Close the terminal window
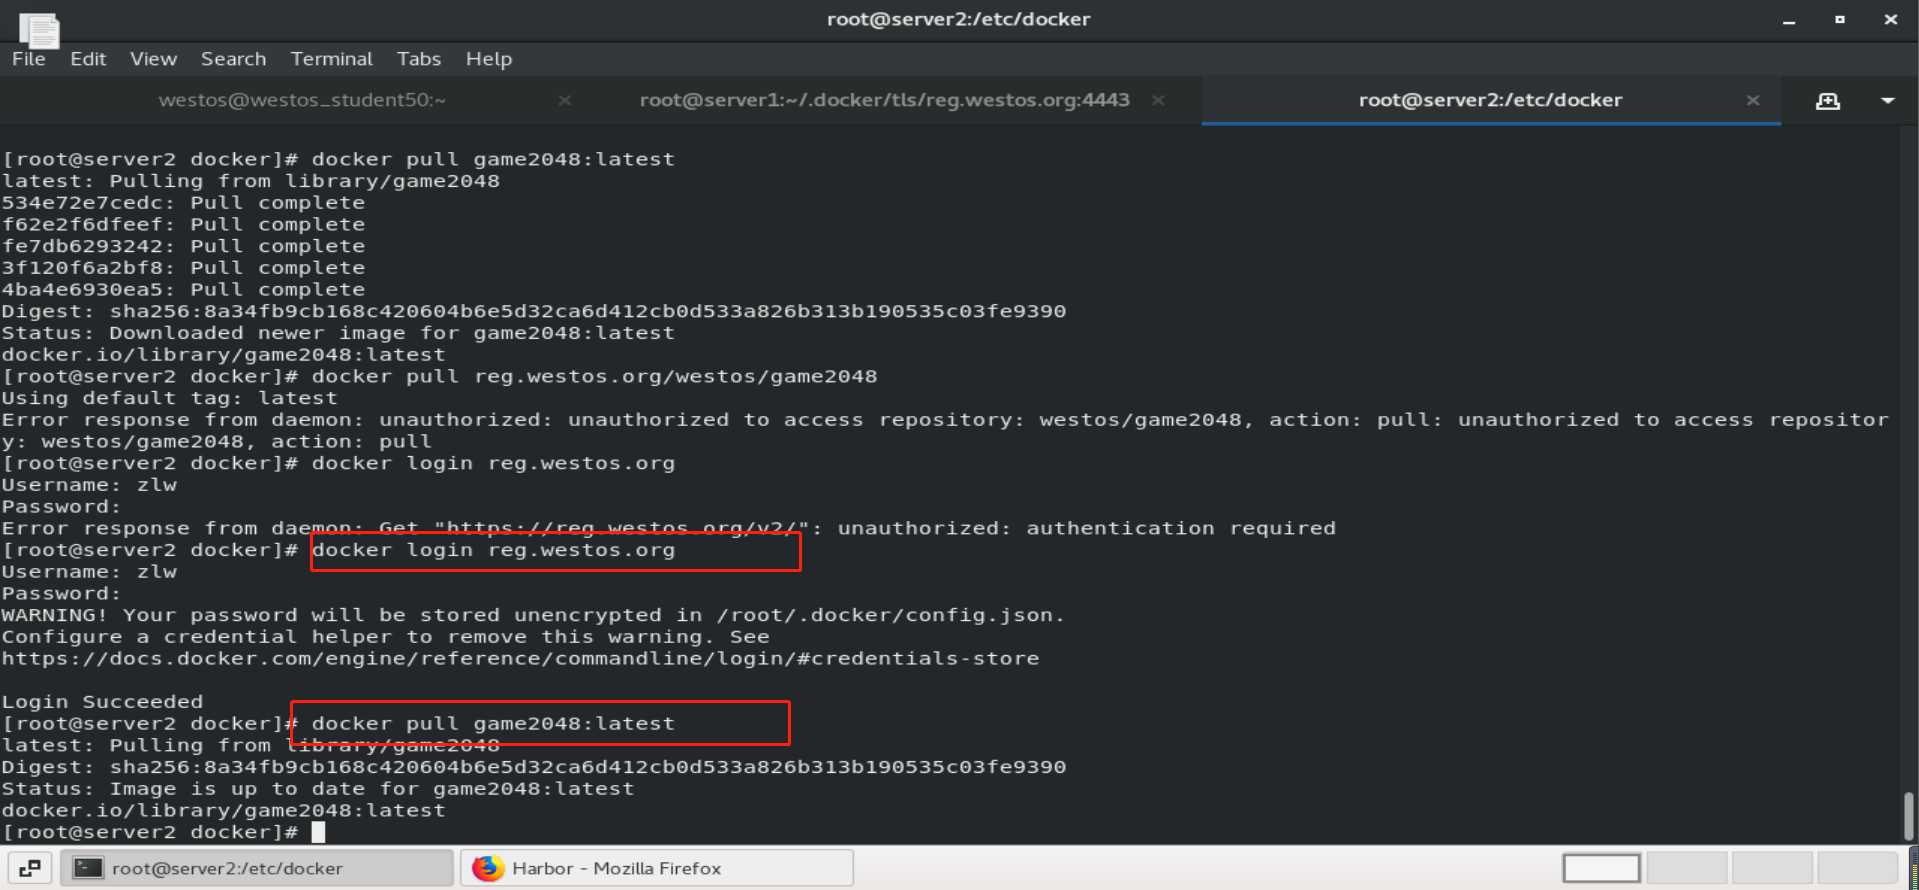1919x890 pixels. pyautogui.click(x=1890, y=20)
